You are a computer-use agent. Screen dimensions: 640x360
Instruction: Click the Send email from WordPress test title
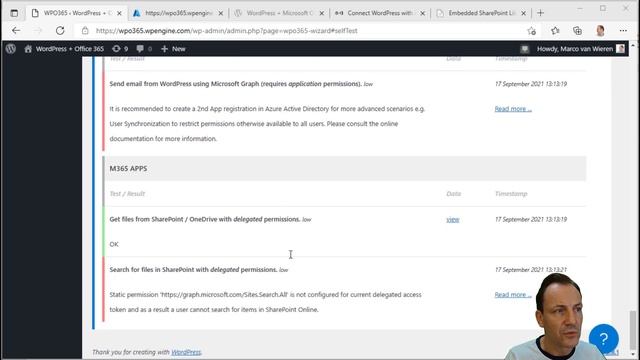[x=235, y=84]
